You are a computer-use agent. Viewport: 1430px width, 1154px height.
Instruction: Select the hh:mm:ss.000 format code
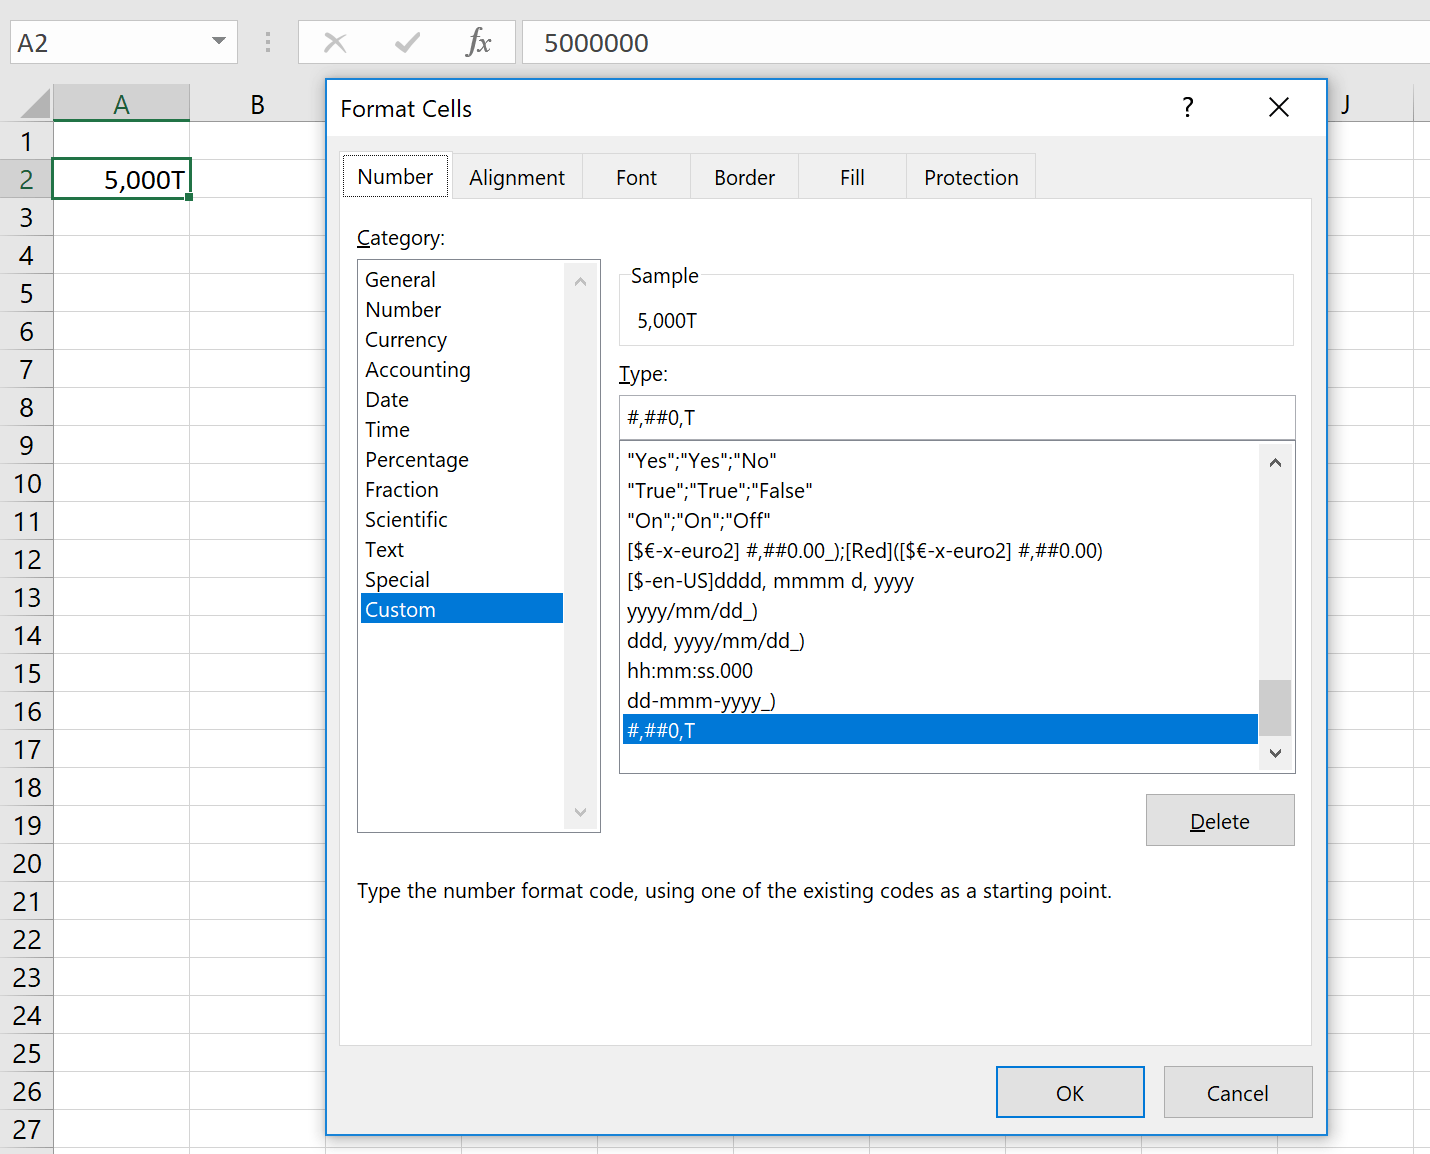[x=690, y=671]
